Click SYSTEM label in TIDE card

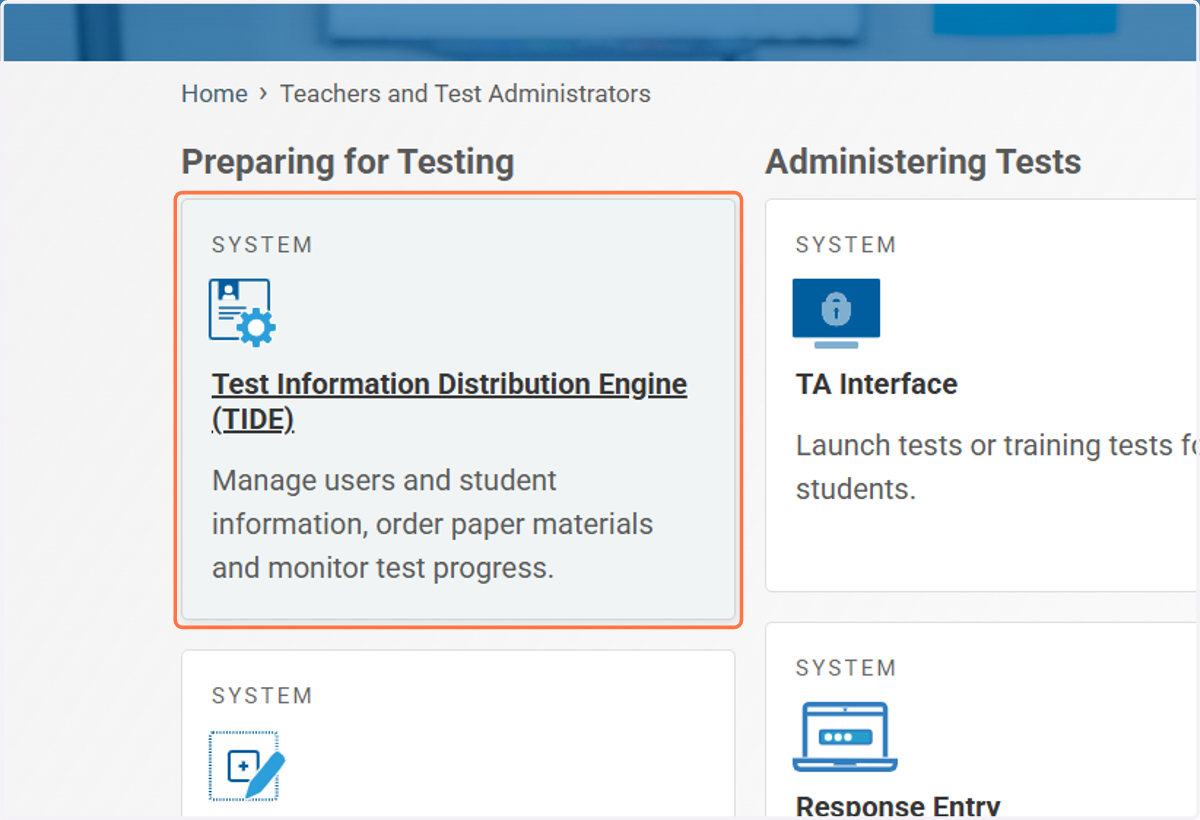coord(262,245)
